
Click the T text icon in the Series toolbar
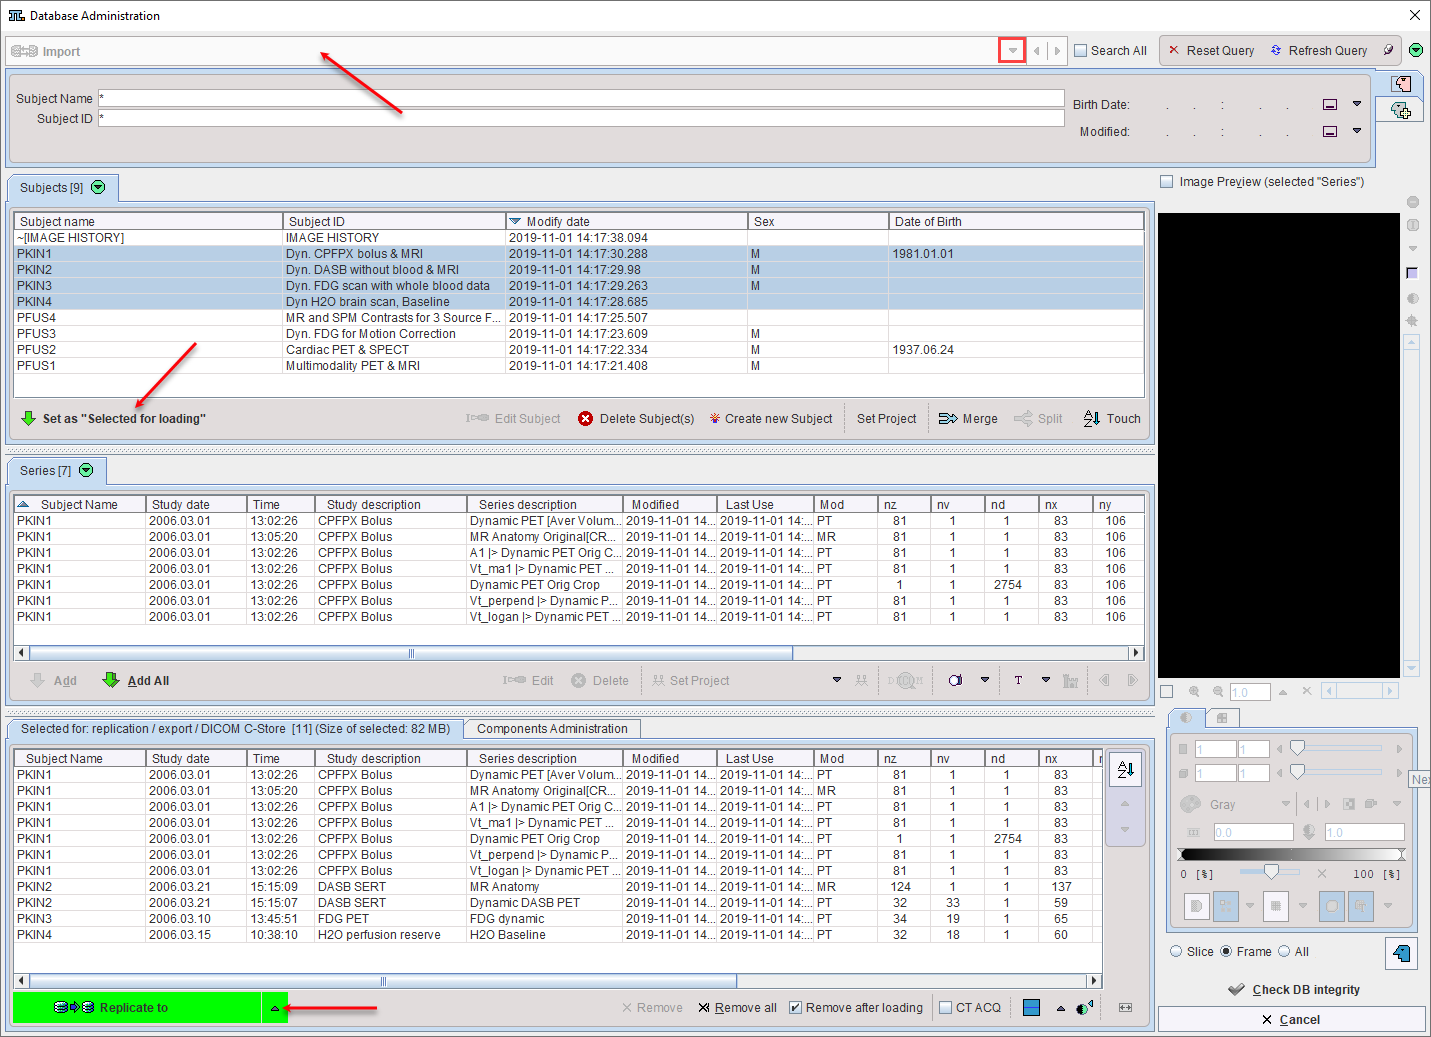tap(1018, 680)
